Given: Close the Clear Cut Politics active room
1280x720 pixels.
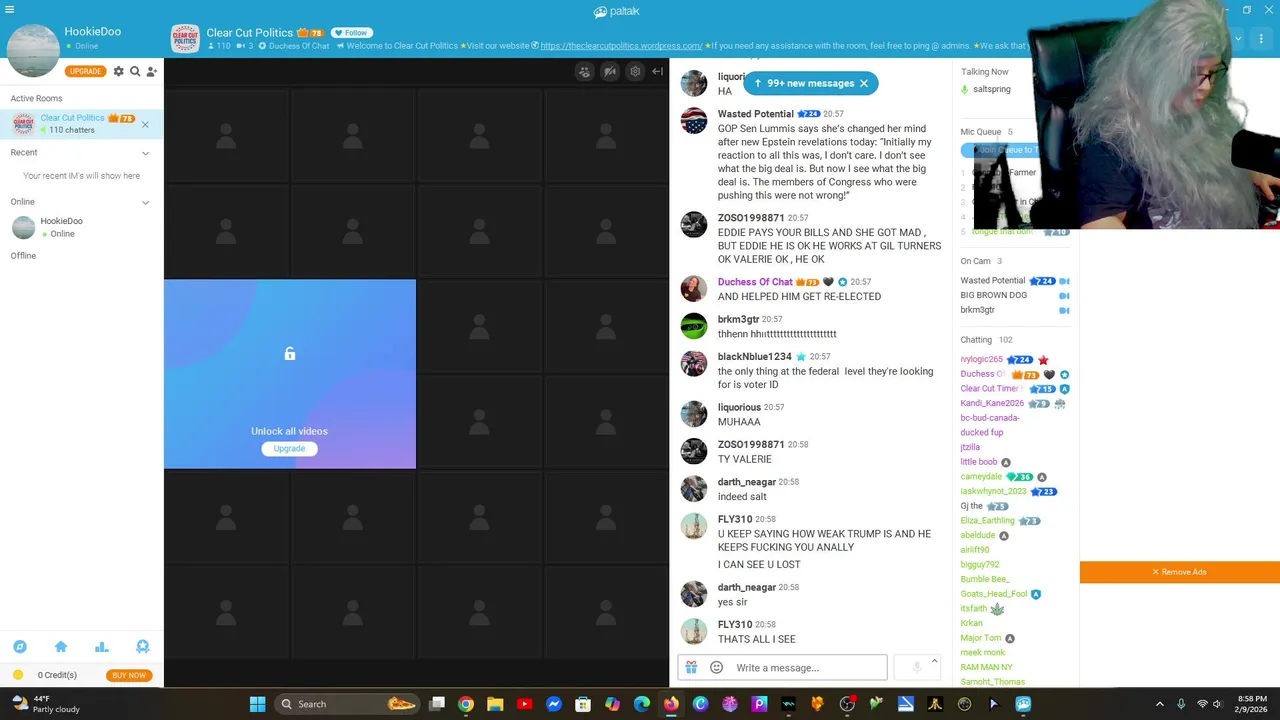Looking at the screenshot, I should pyautogui.click(x=145, y=124).
